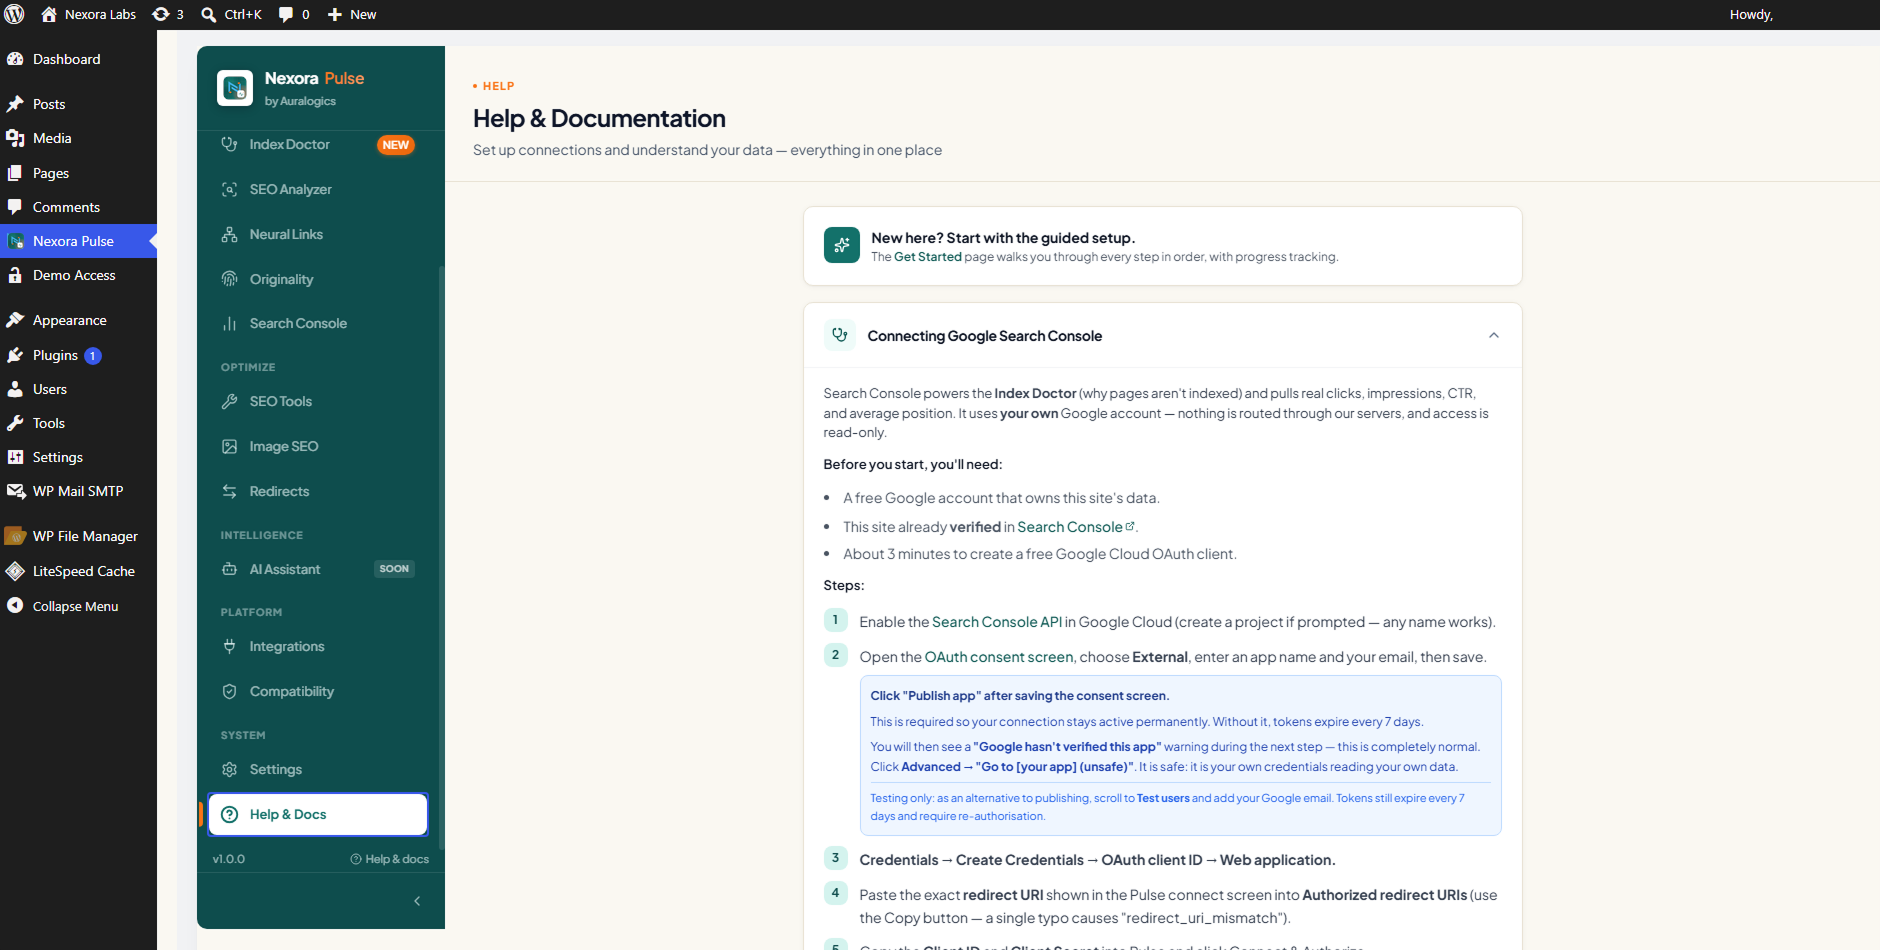Click the Index Doctor stethoscope icon
Viewport: 1880px width, 950px height.
229,144
